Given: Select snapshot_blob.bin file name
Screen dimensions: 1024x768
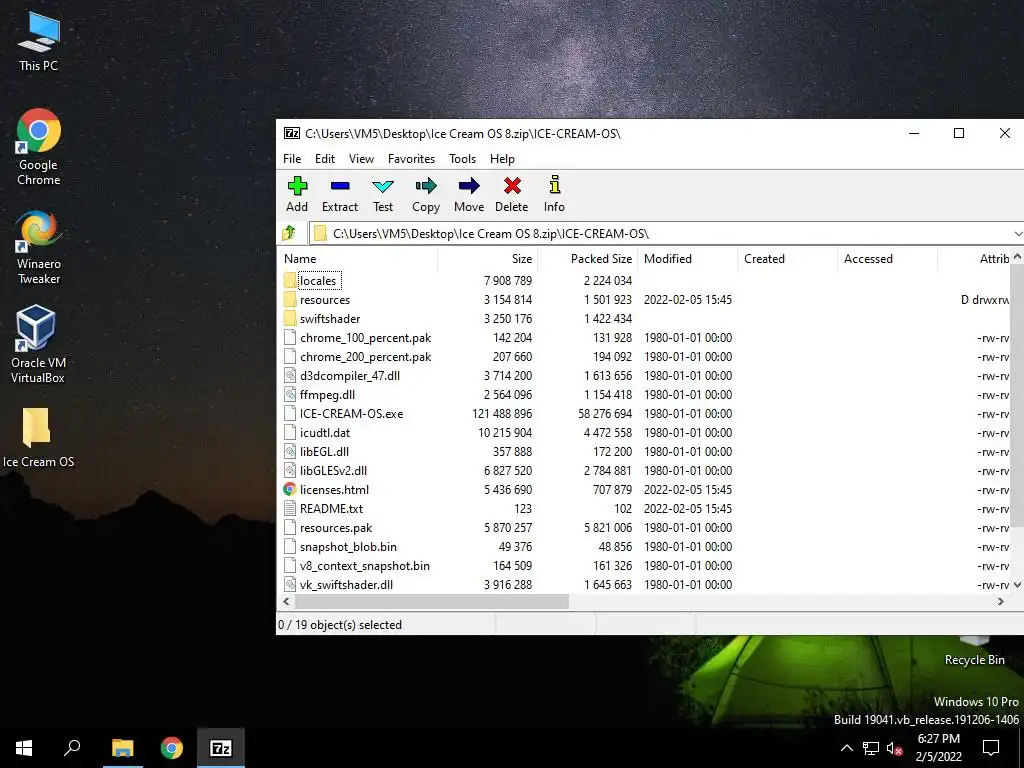Looking at the screenshot, I should pos(348,547).
